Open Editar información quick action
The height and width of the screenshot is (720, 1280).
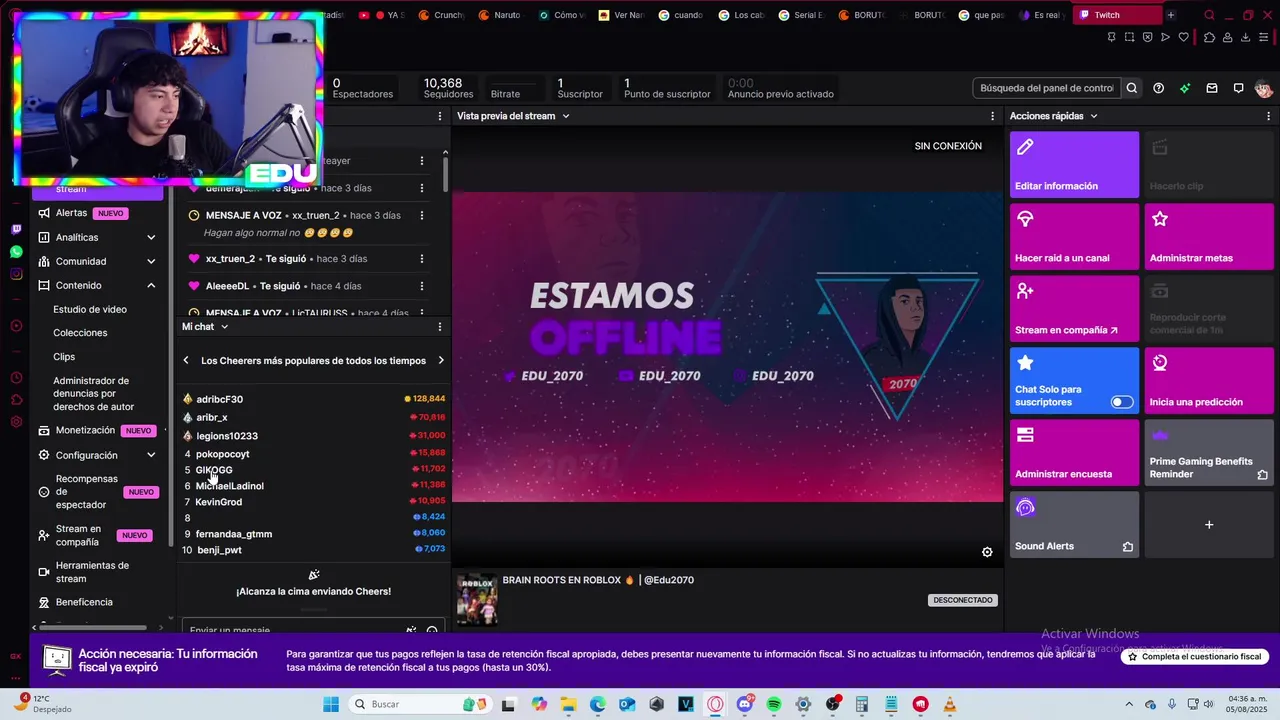pos(1074,165)
